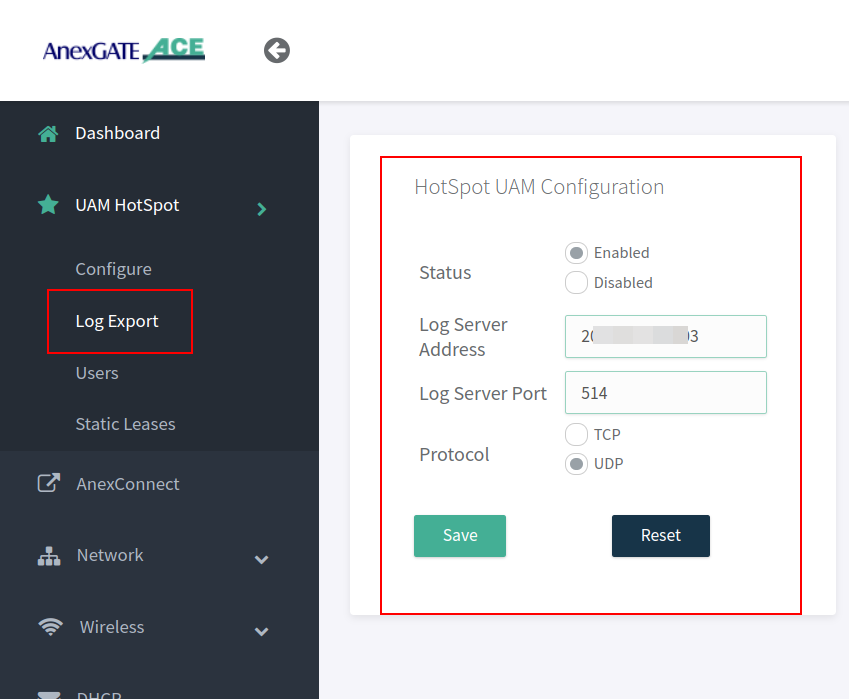
Task: Click the Log Server Port field
Action: point(665,393)
